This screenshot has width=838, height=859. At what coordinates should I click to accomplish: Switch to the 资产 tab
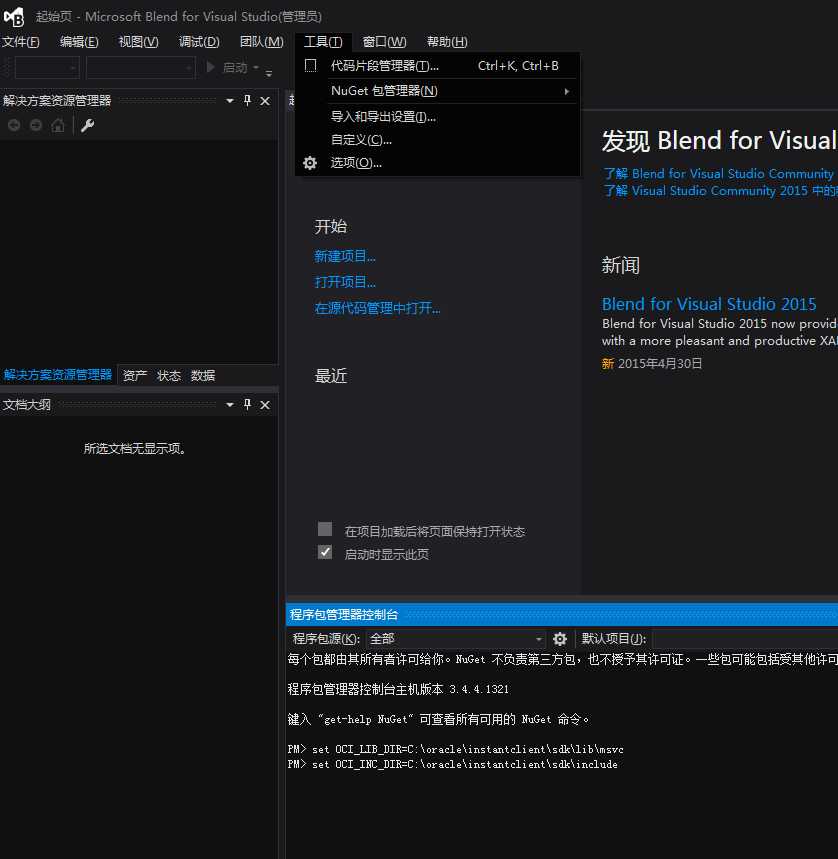tap(135, 375)
